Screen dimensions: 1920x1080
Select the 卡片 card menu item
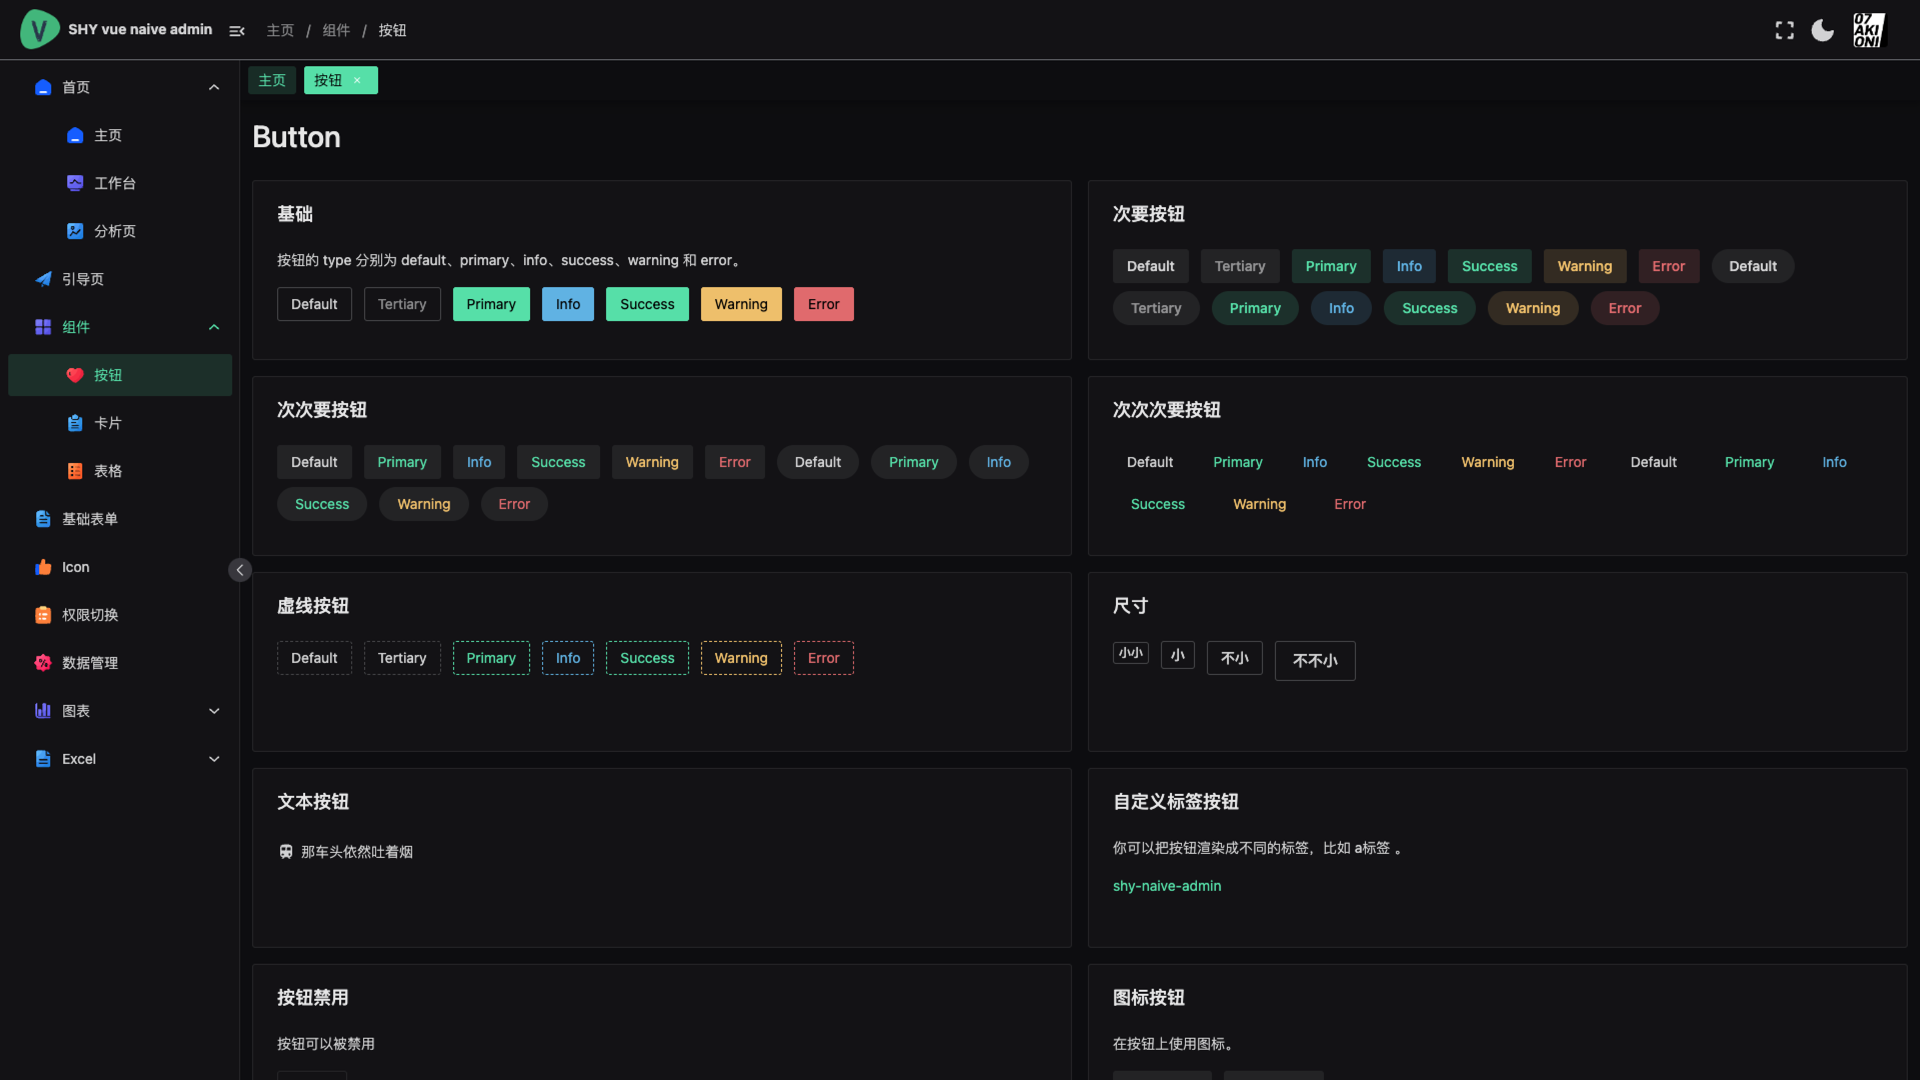click(108, 423)
